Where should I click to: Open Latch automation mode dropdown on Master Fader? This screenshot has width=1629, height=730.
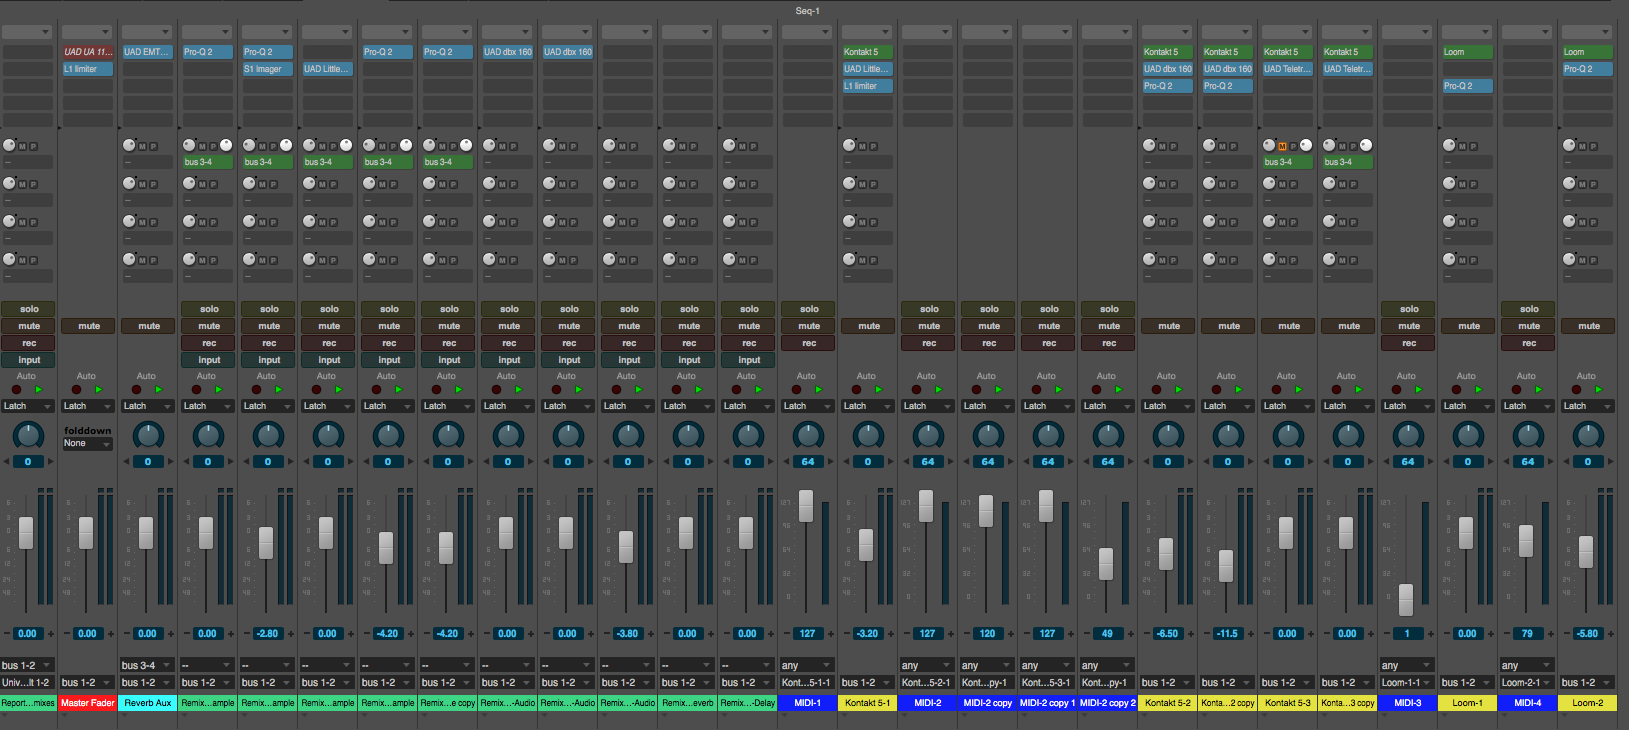[x=87, y=406]
